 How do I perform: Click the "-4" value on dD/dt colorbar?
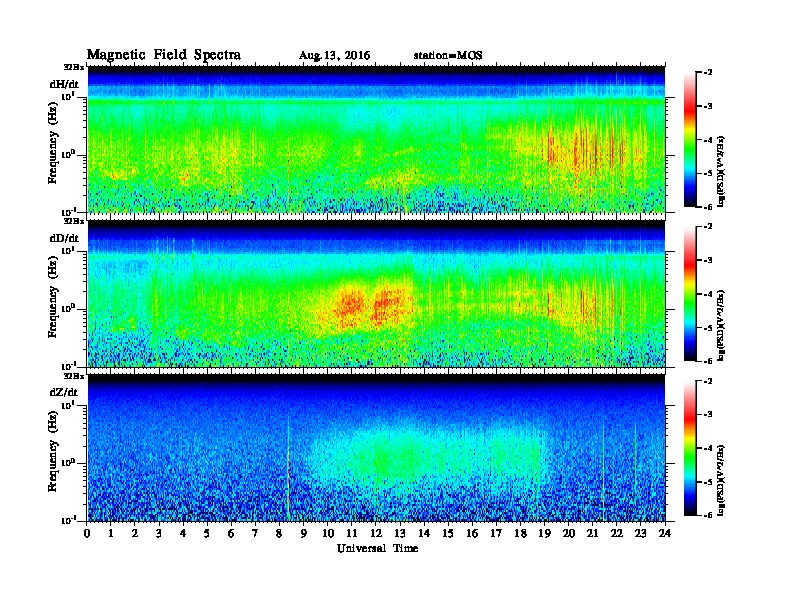(708, 294)
